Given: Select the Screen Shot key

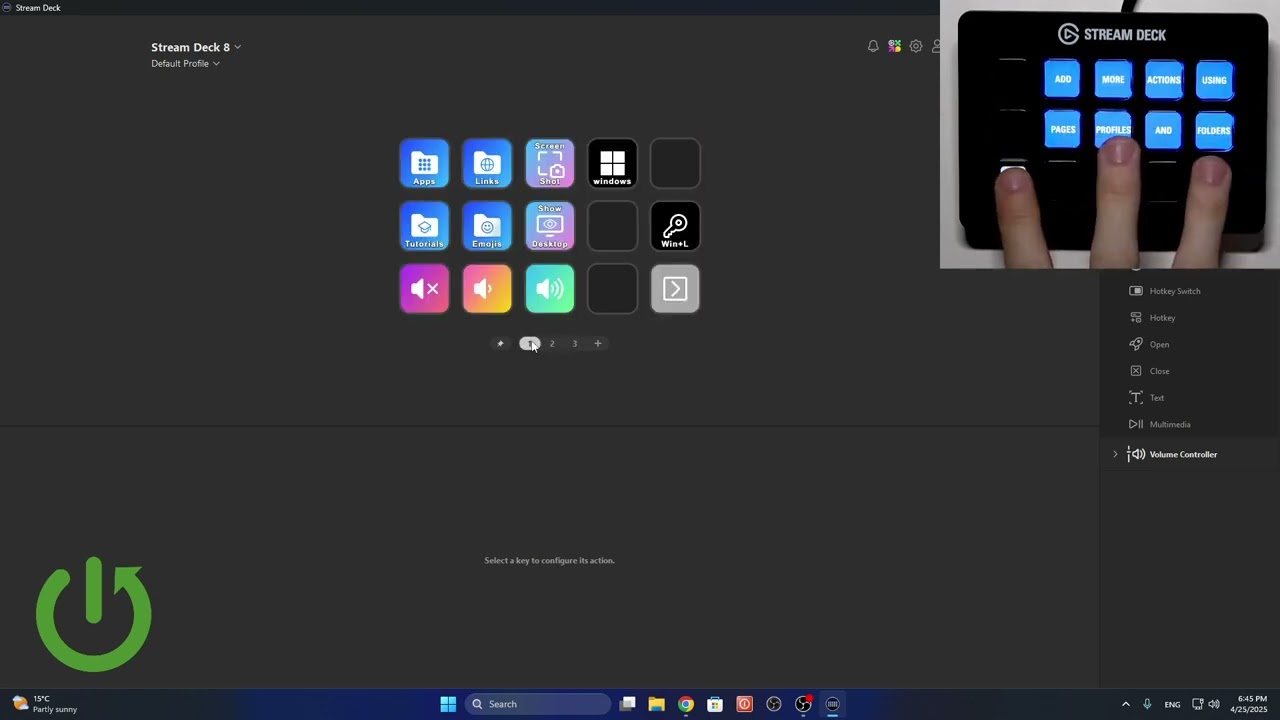Looking at the screenshot, I should click(x=550, y=164).
